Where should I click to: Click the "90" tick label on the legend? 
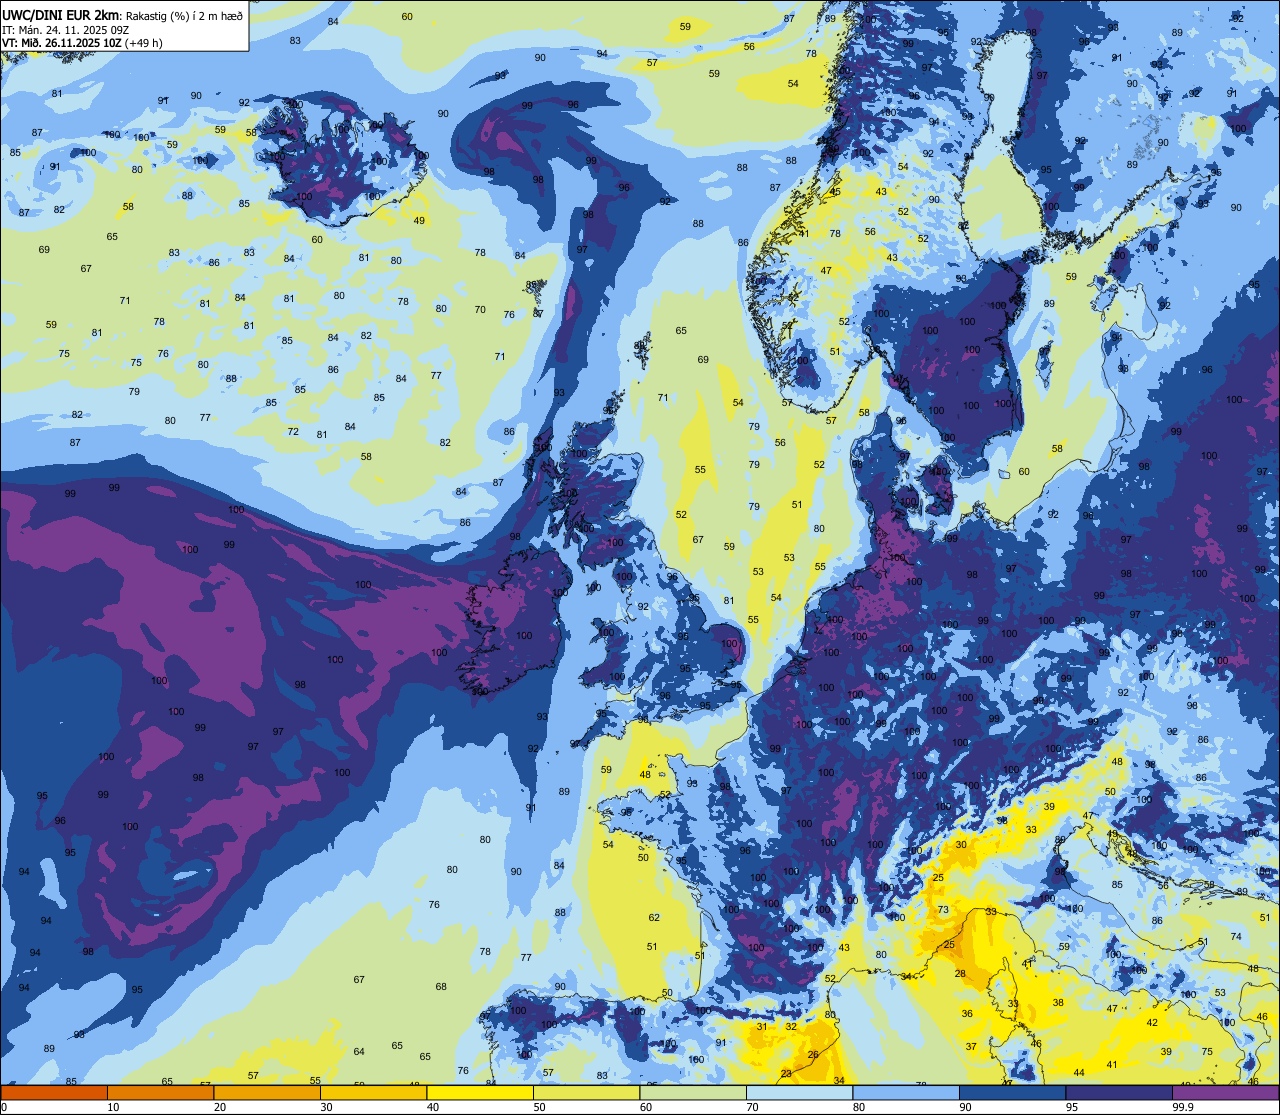[x=965, y=1107]
